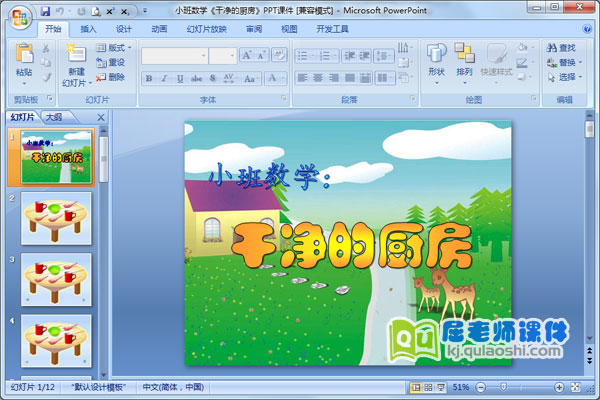
Task: Click the Print Preview quick access icon
Action: pyautogui.click(x=96, y=12)
